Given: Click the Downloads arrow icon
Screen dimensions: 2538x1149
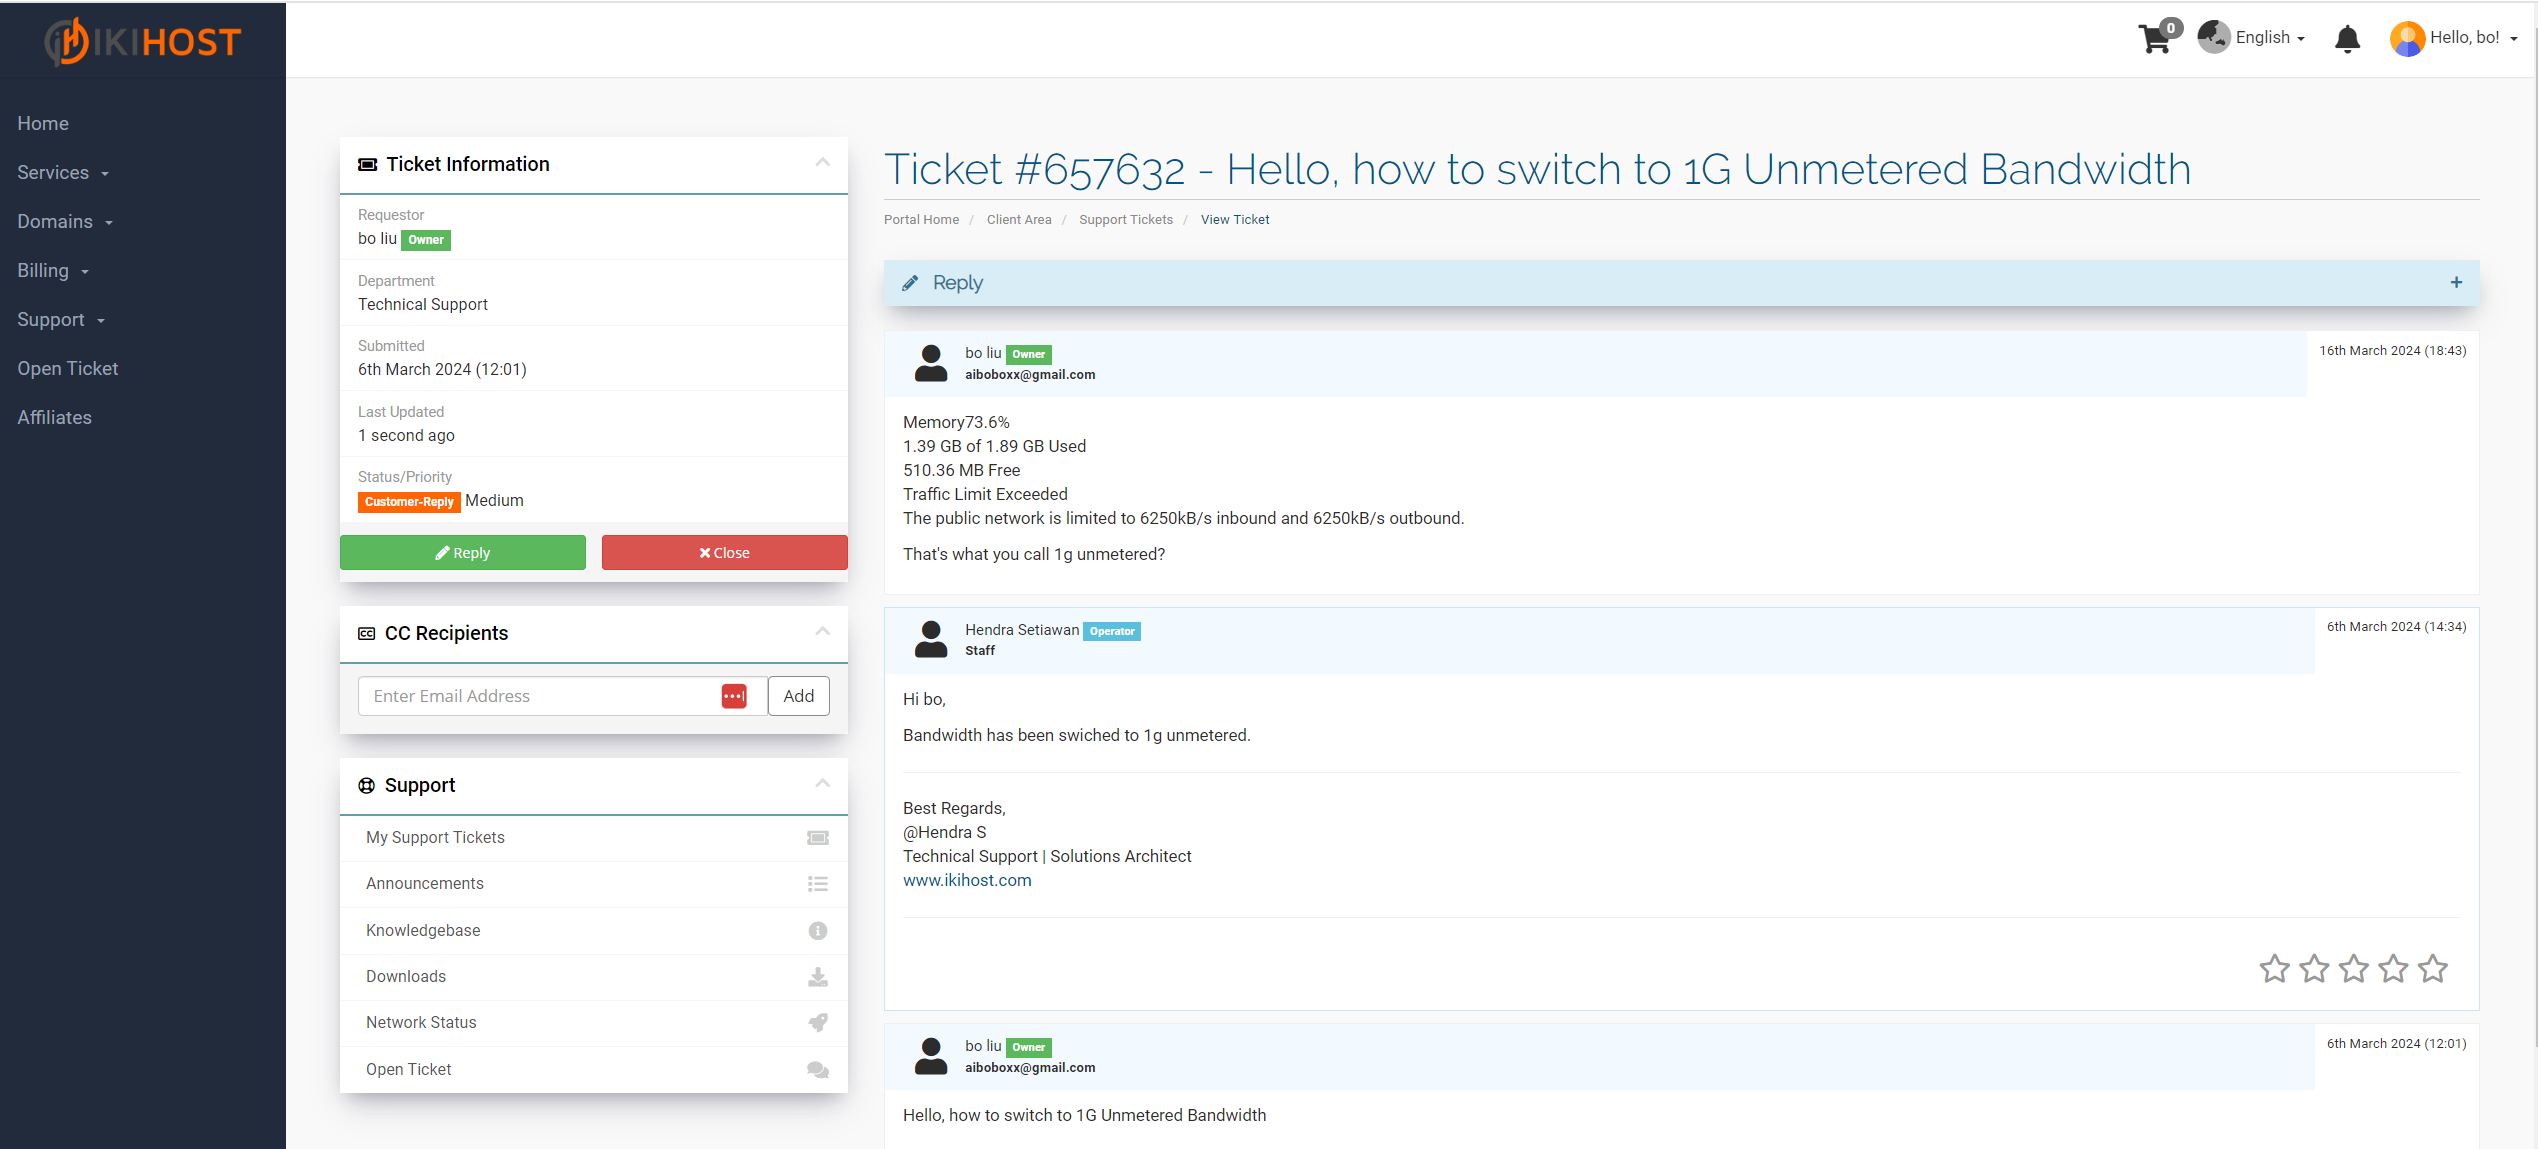Looking at the screenshot, I should click(x=818, y=976).
